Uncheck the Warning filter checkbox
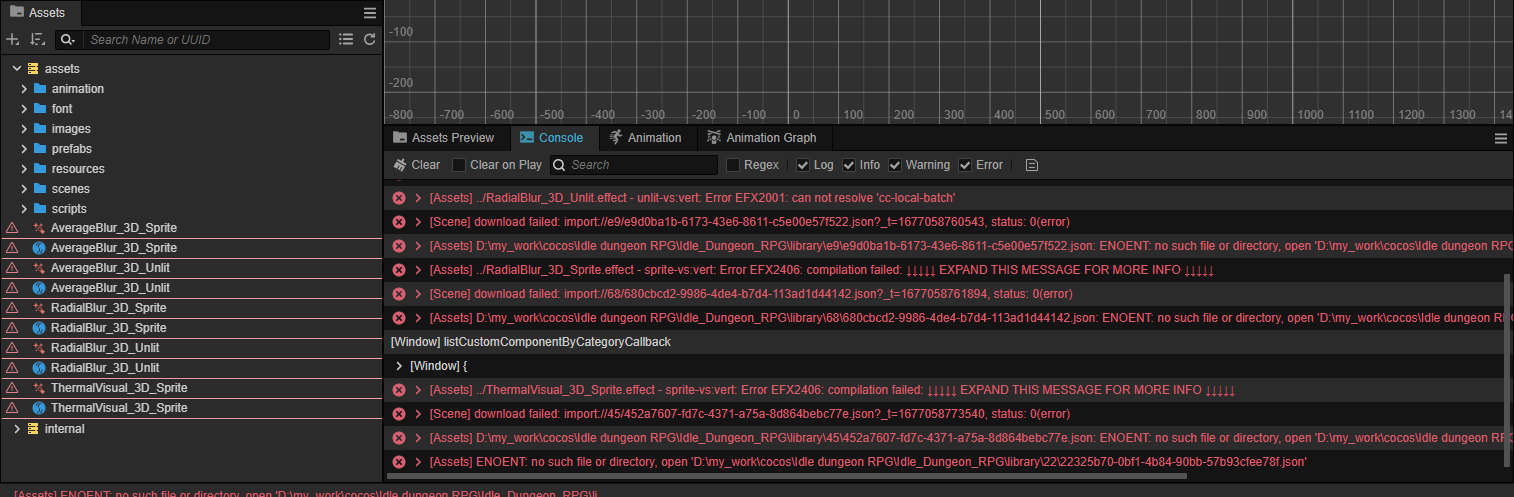 click(896, 165)
